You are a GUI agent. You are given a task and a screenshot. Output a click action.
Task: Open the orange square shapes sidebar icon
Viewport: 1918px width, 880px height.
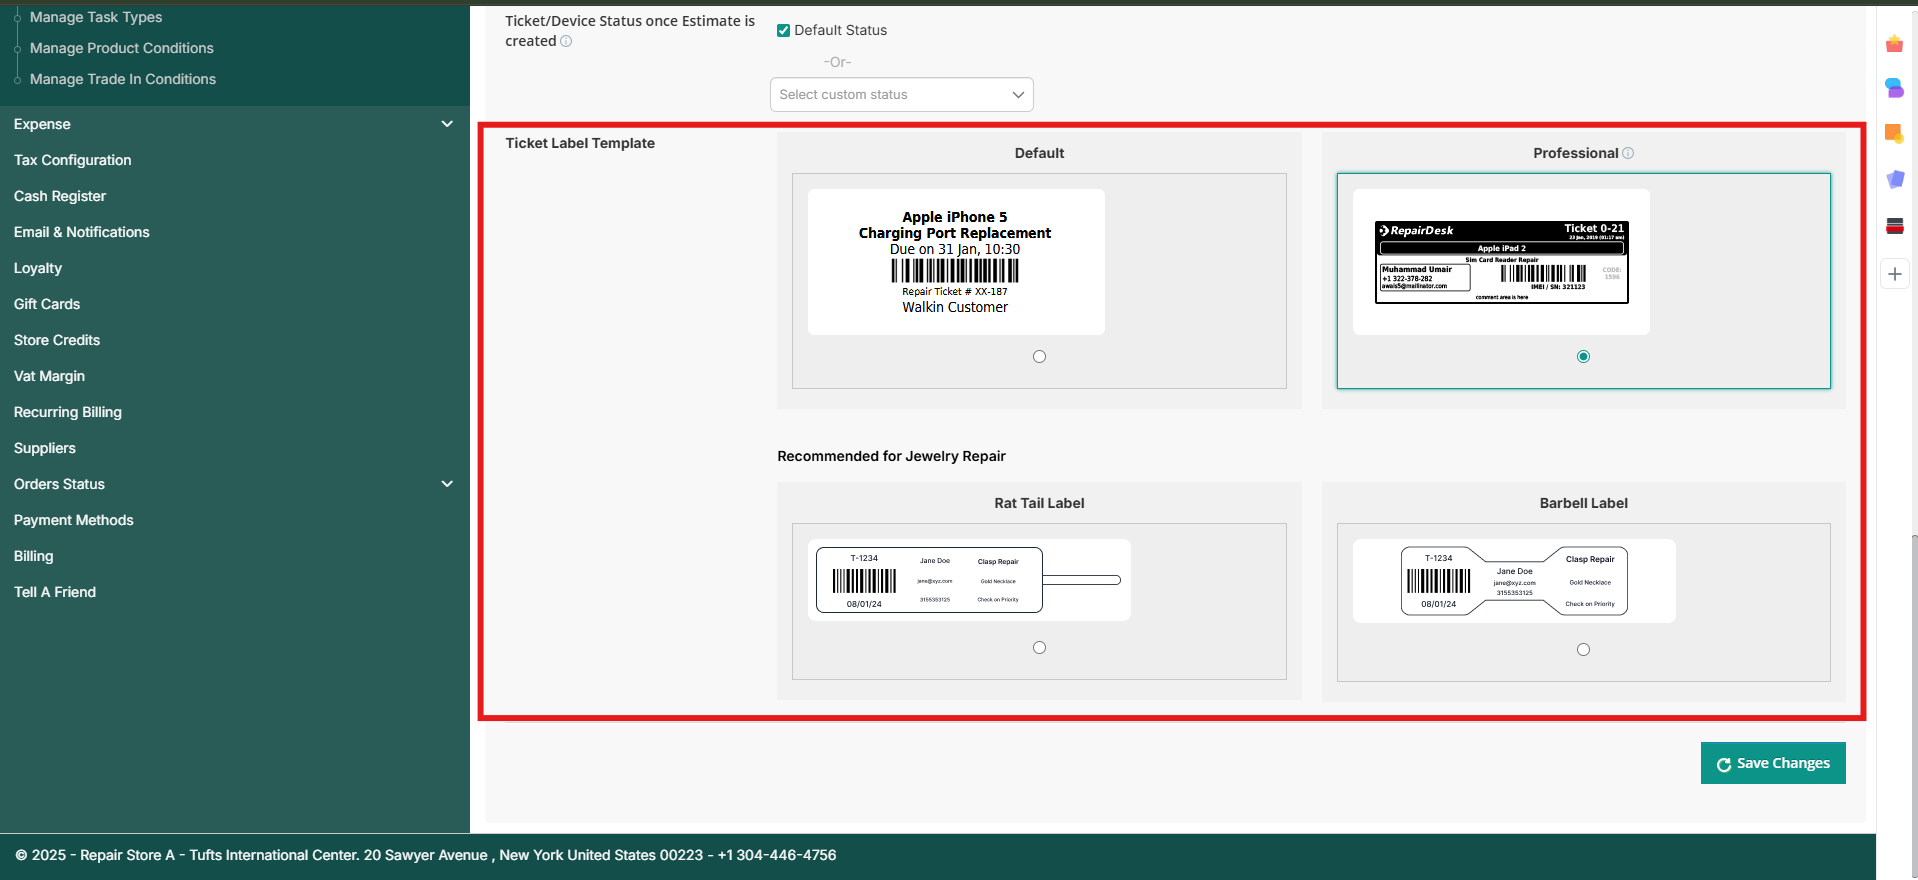(1894, 133)
